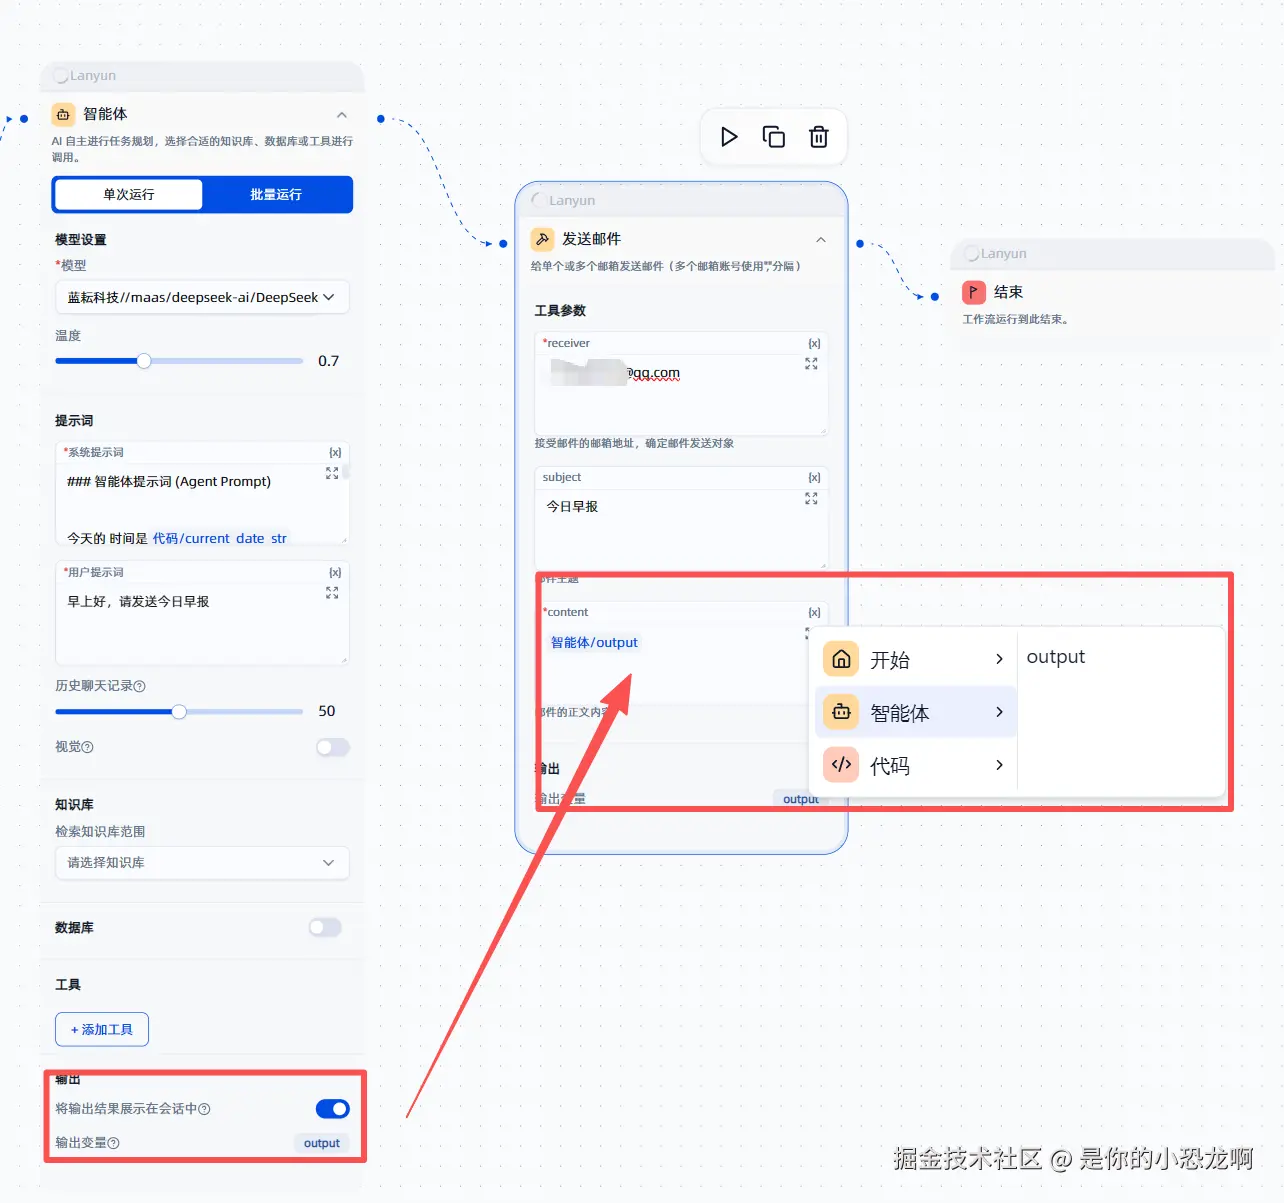Turn on the 数据库 switch
The height and width of the screenshot is (1203, 1284).
click(x=325, y=928)
